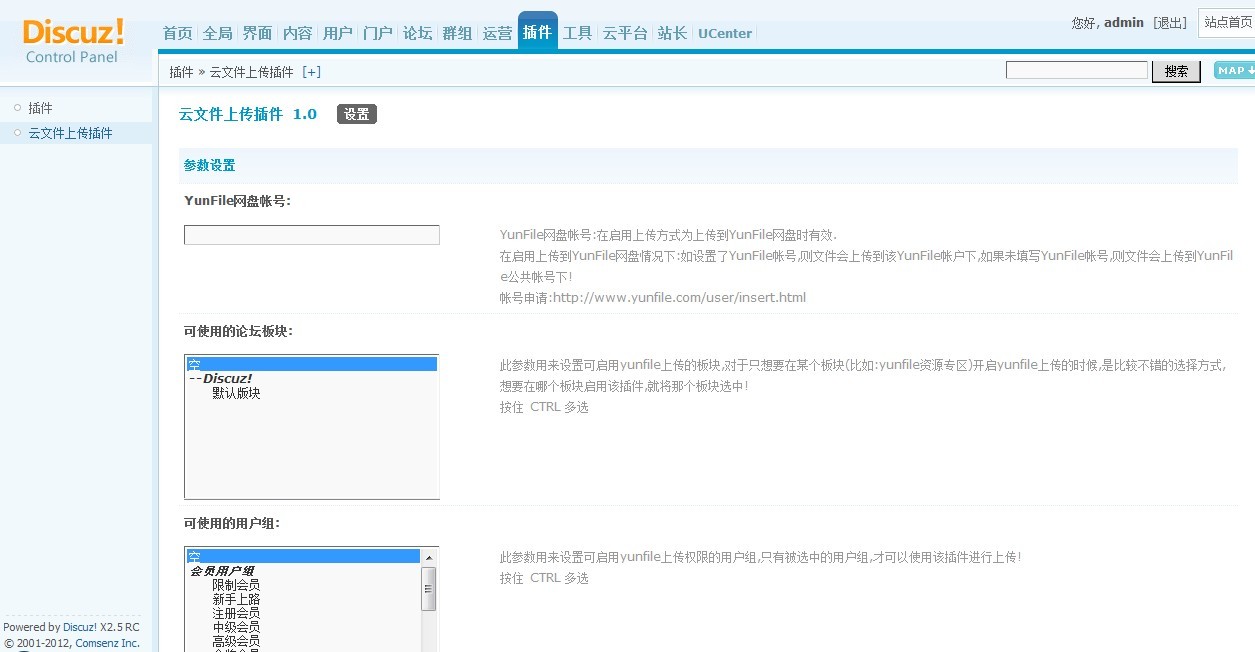Viewport: 1255px width, 652px height.
Task: Open the 群组 menu
Action: pos(457,33)
